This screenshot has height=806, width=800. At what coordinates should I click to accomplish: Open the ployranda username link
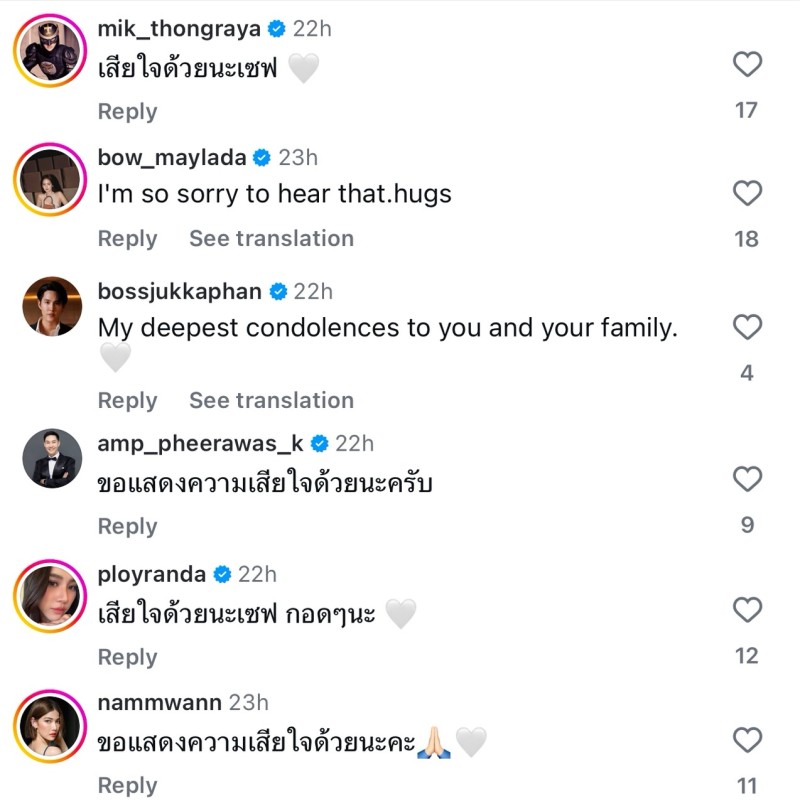[x=152, y=575]
